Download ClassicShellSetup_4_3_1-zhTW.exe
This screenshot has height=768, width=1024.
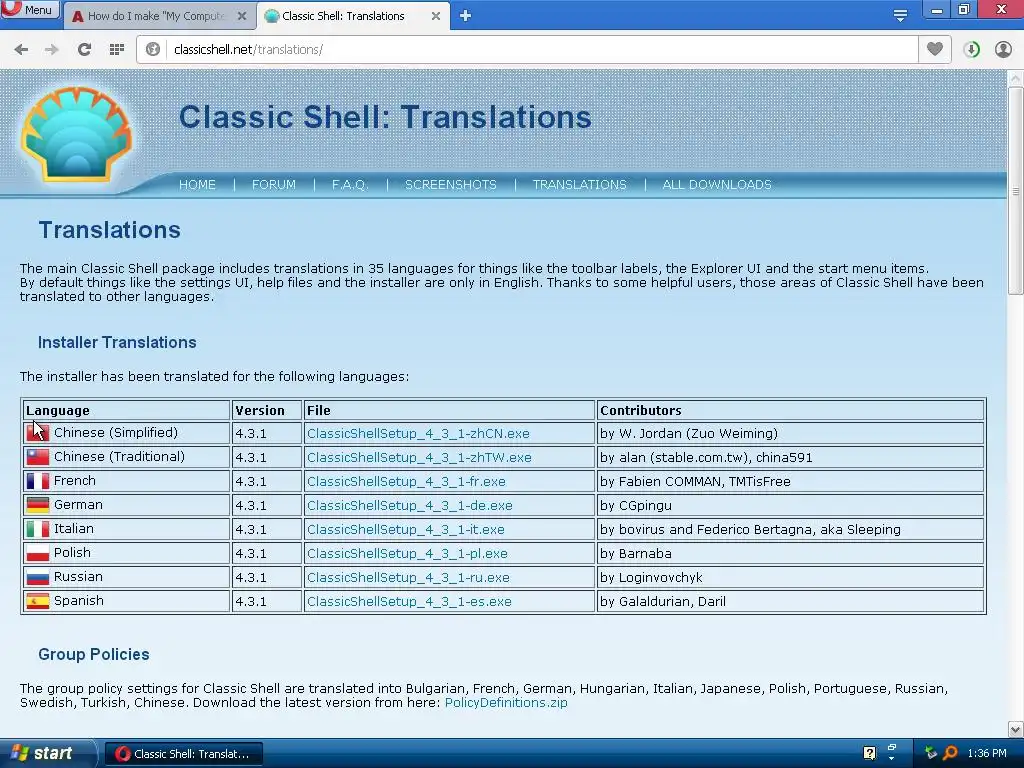click(x=419, y=458)
